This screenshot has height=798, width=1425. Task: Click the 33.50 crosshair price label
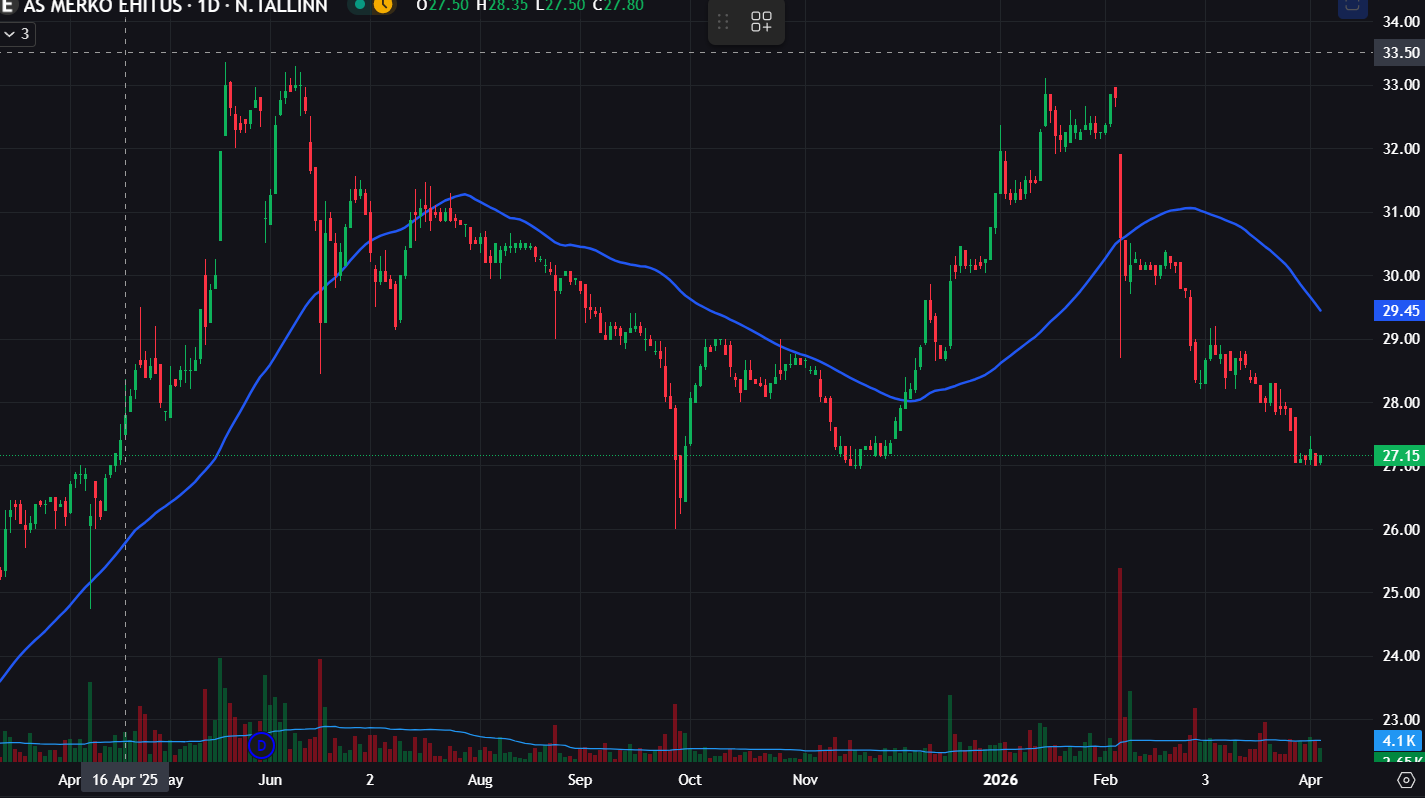point(1399,53)
